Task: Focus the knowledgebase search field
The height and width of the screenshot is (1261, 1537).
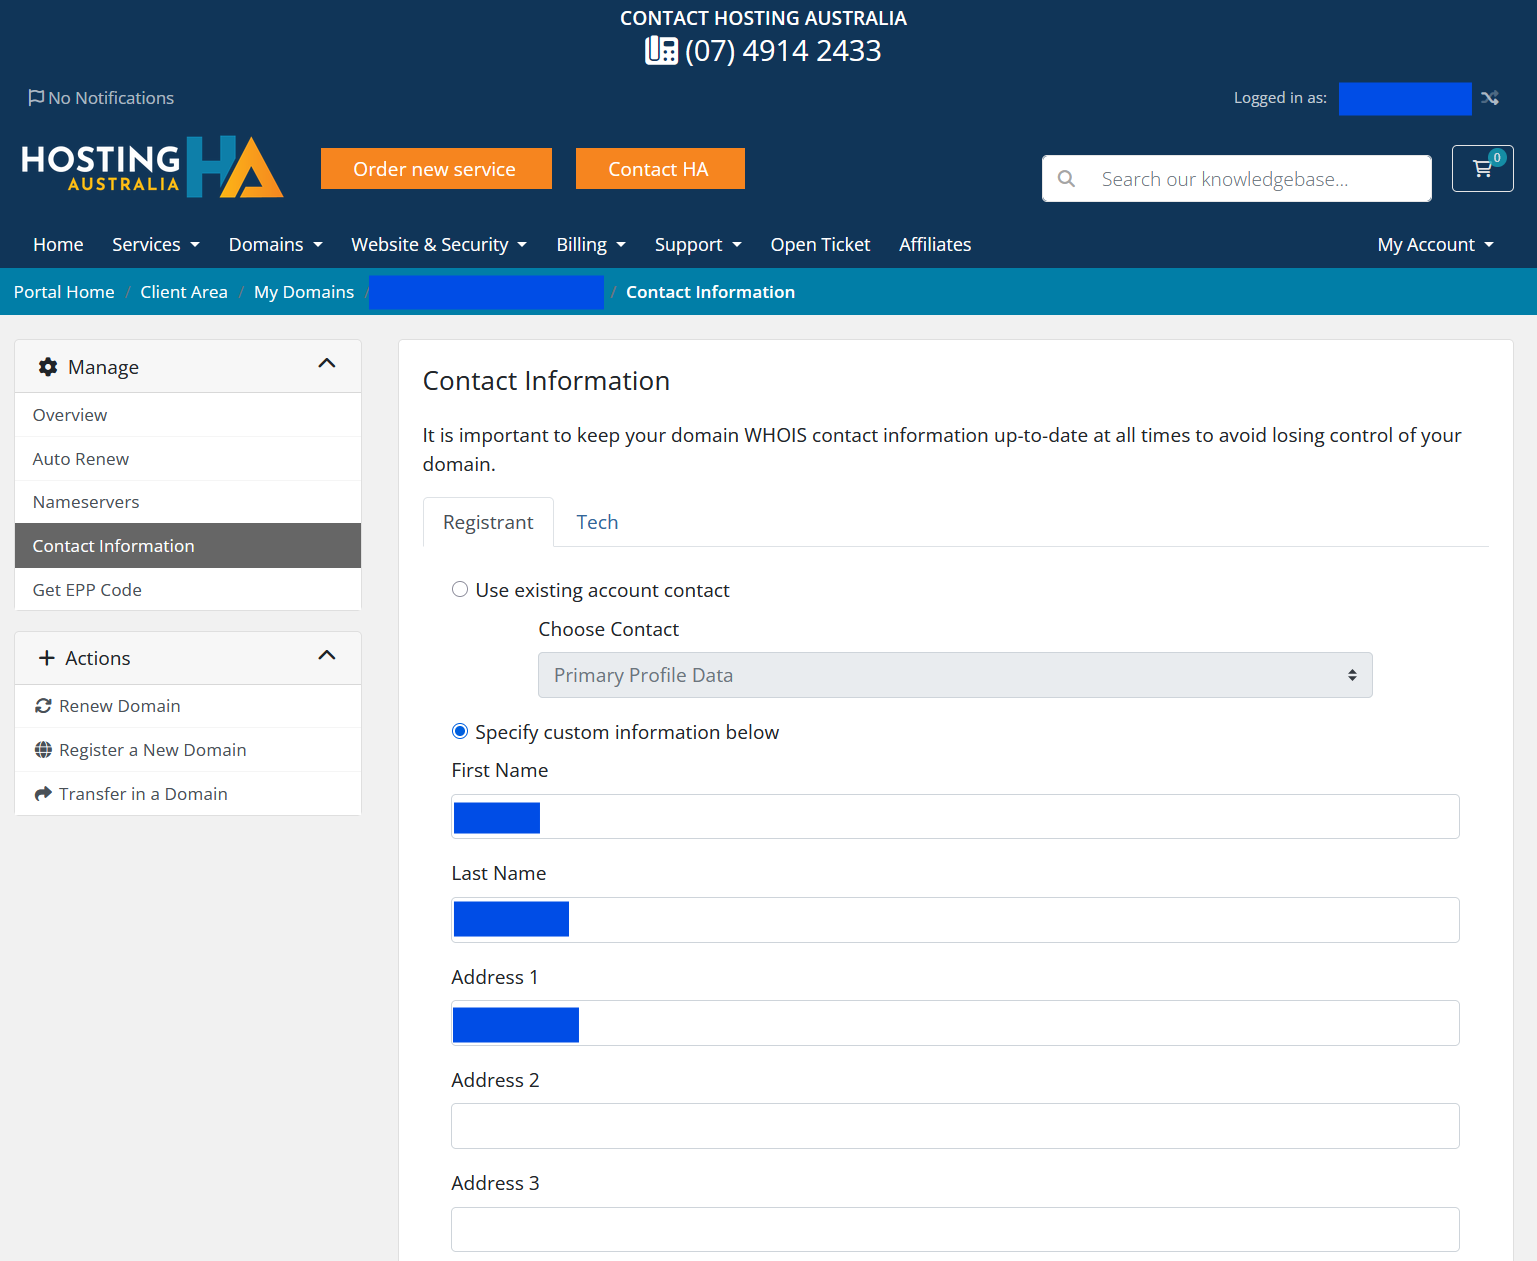Action: [1237, 179]
